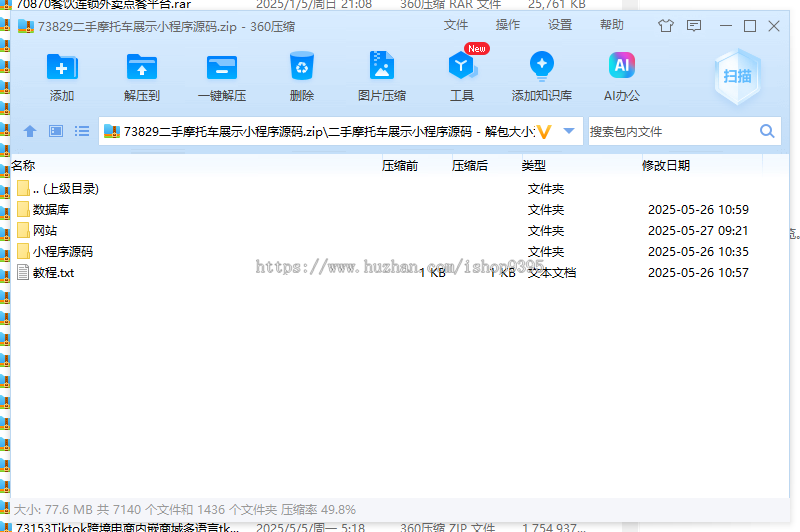Click the 添加知识库 lightbulb icon
This screenshot has height=532, width=800.
pyautogui.click(x=542, y=66)
